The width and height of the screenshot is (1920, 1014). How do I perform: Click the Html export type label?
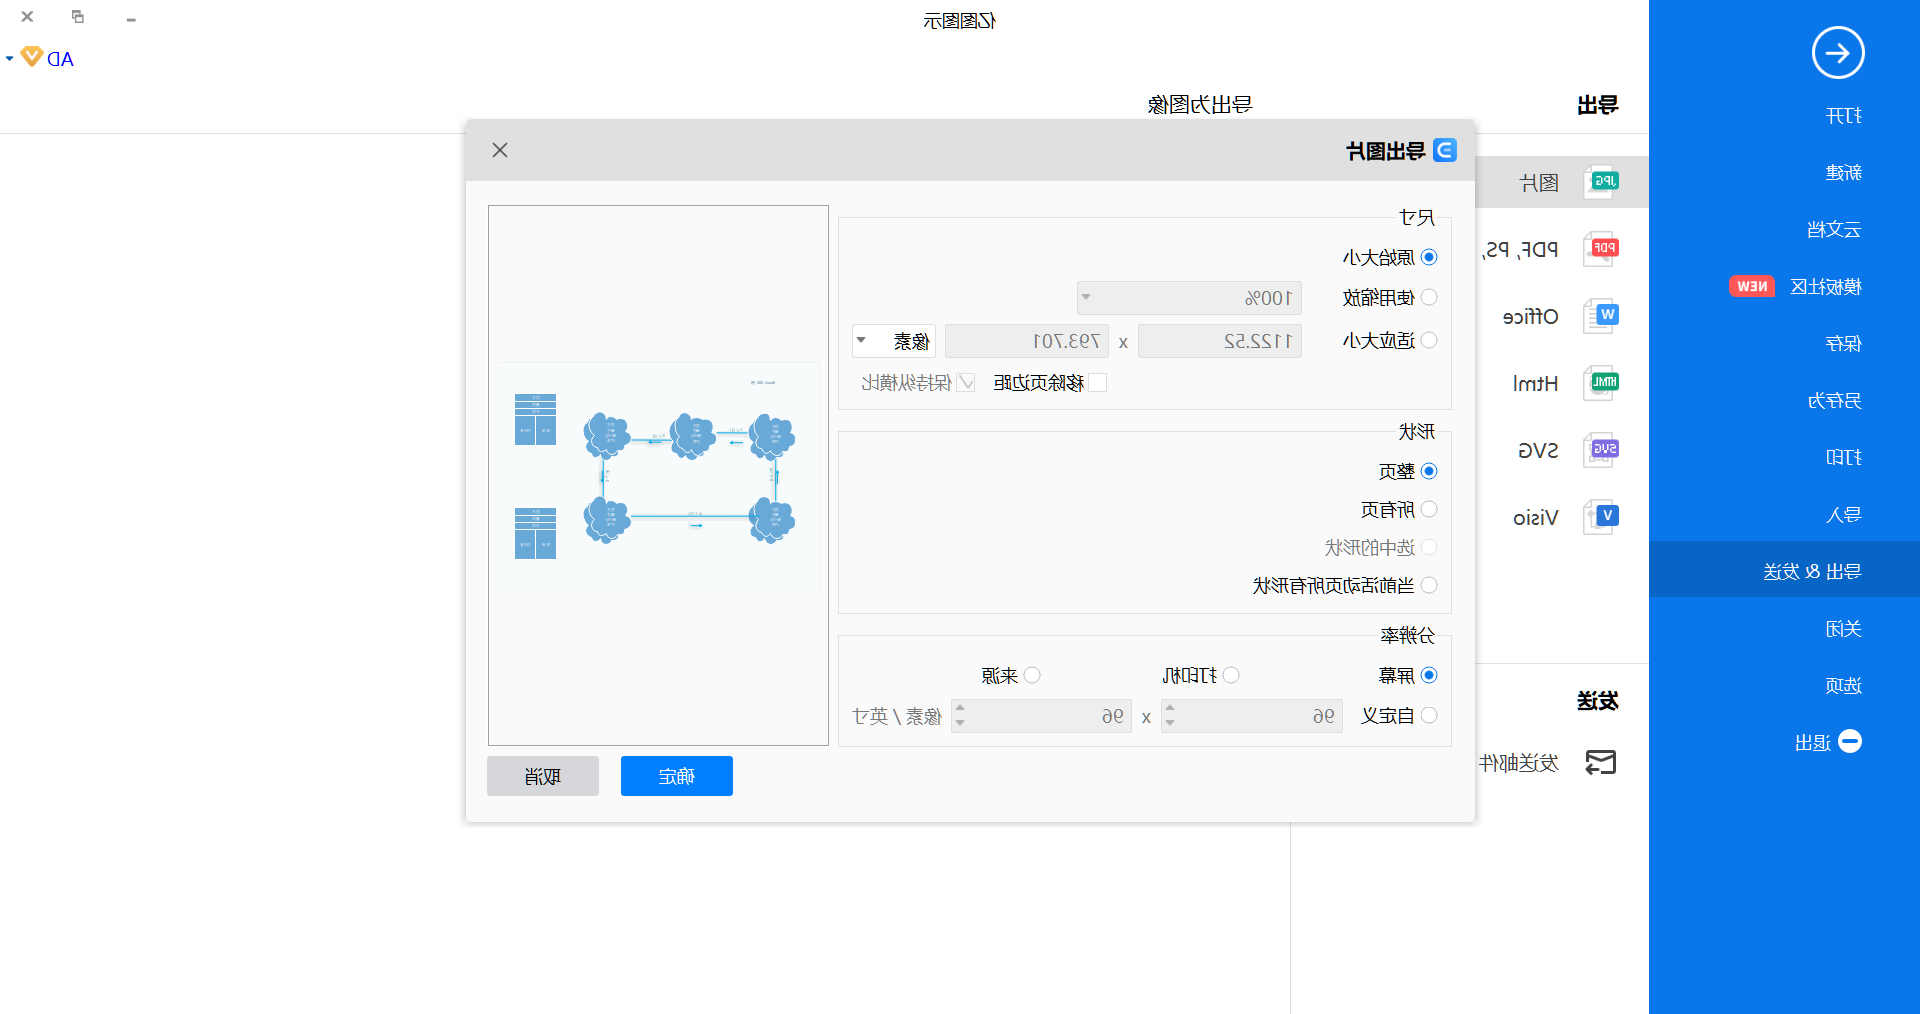pyautogui.click(x=1536, y=384)
